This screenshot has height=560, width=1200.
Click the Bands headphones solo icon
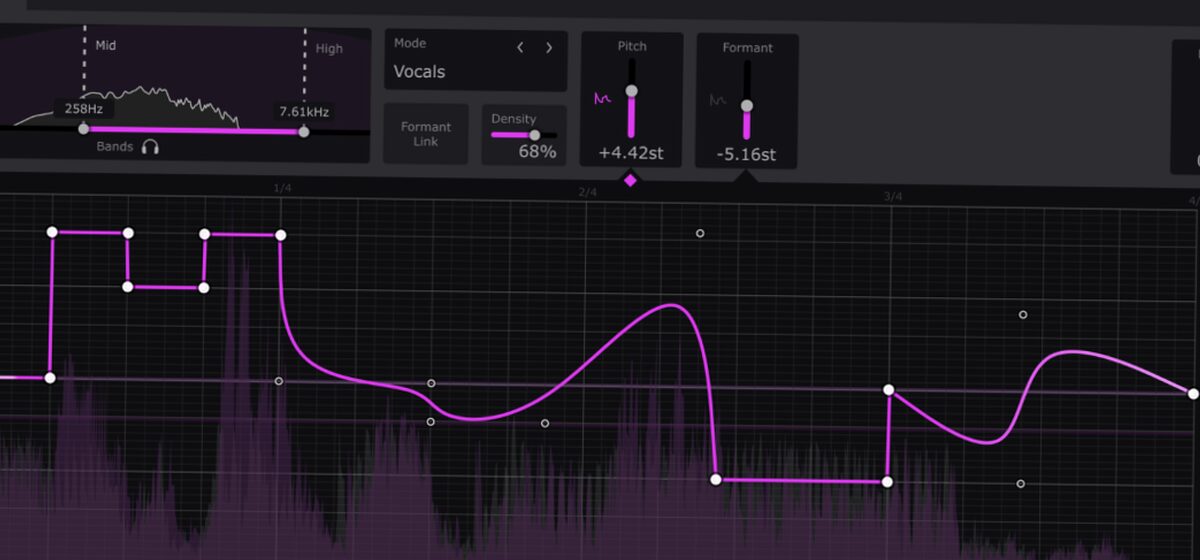click(x=151, y=147)
